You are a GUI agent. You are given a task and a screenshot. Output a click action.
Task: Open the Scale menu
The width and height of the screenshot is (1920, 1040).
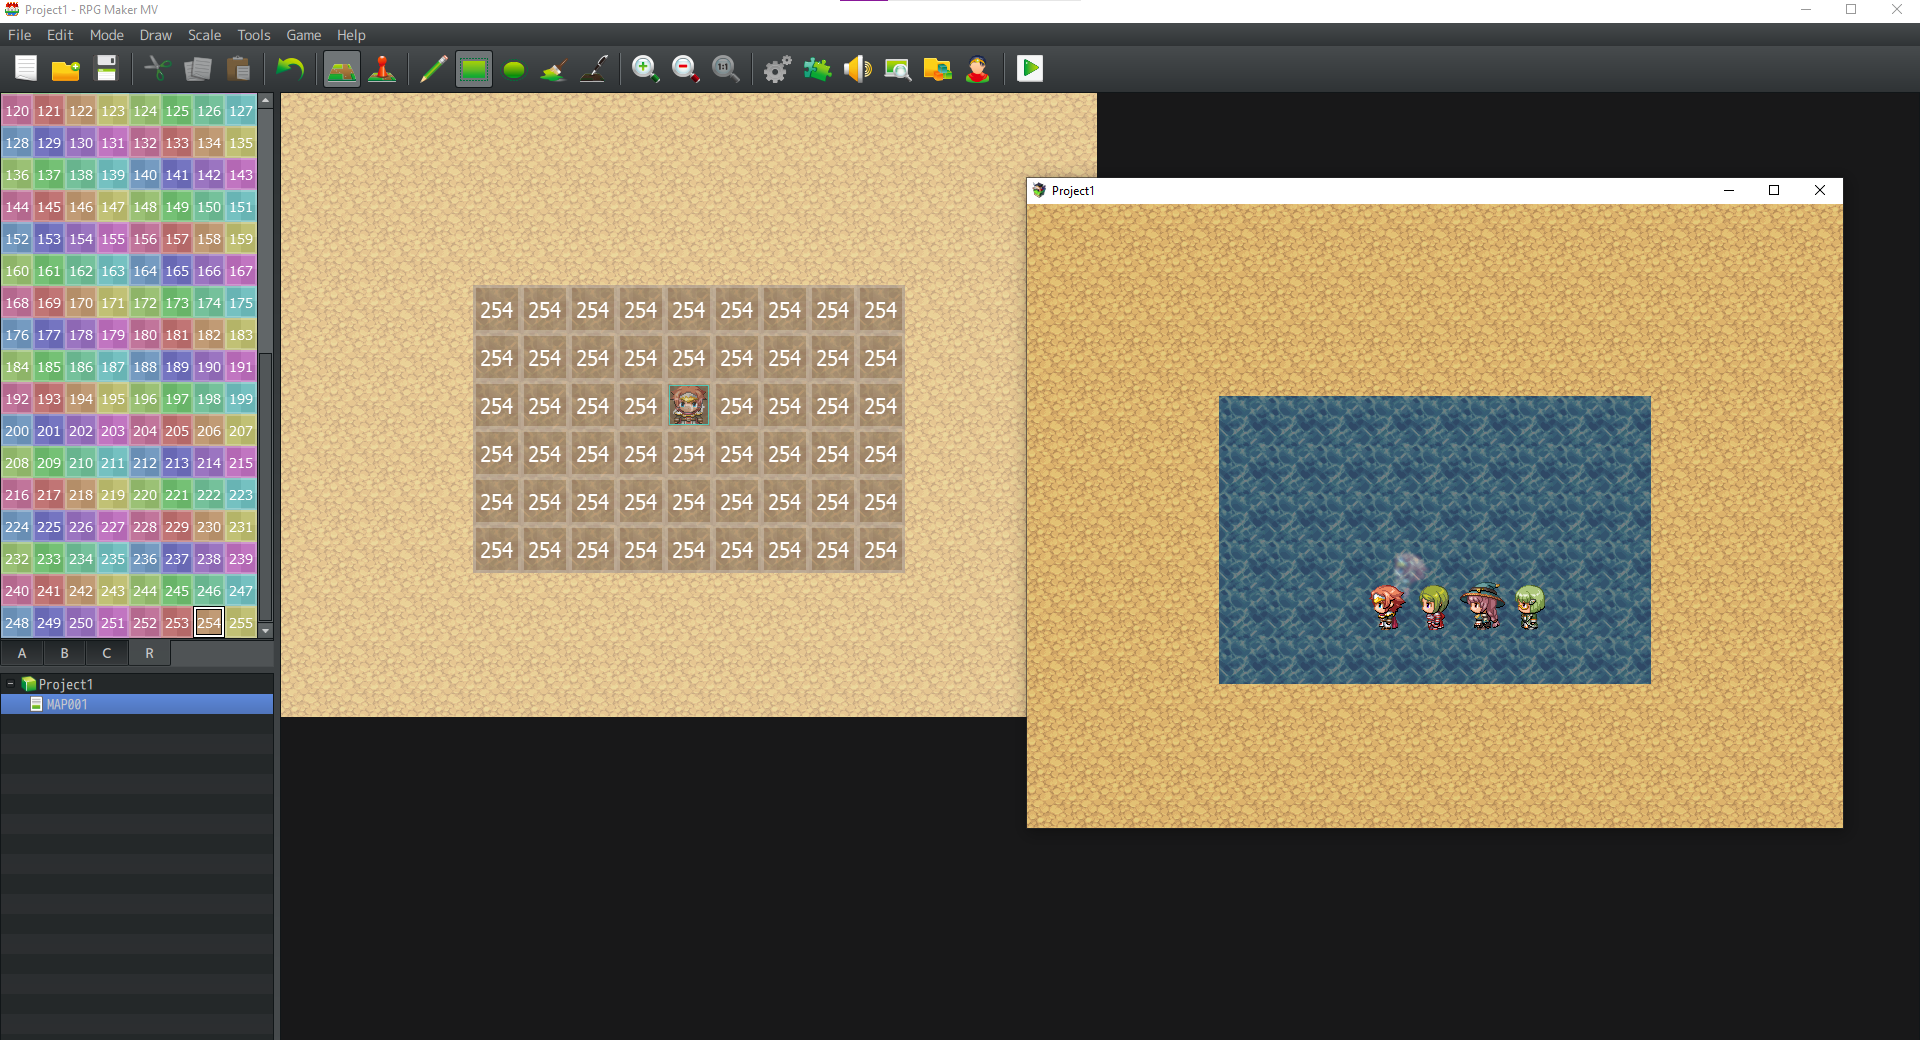tap(205, 35)
